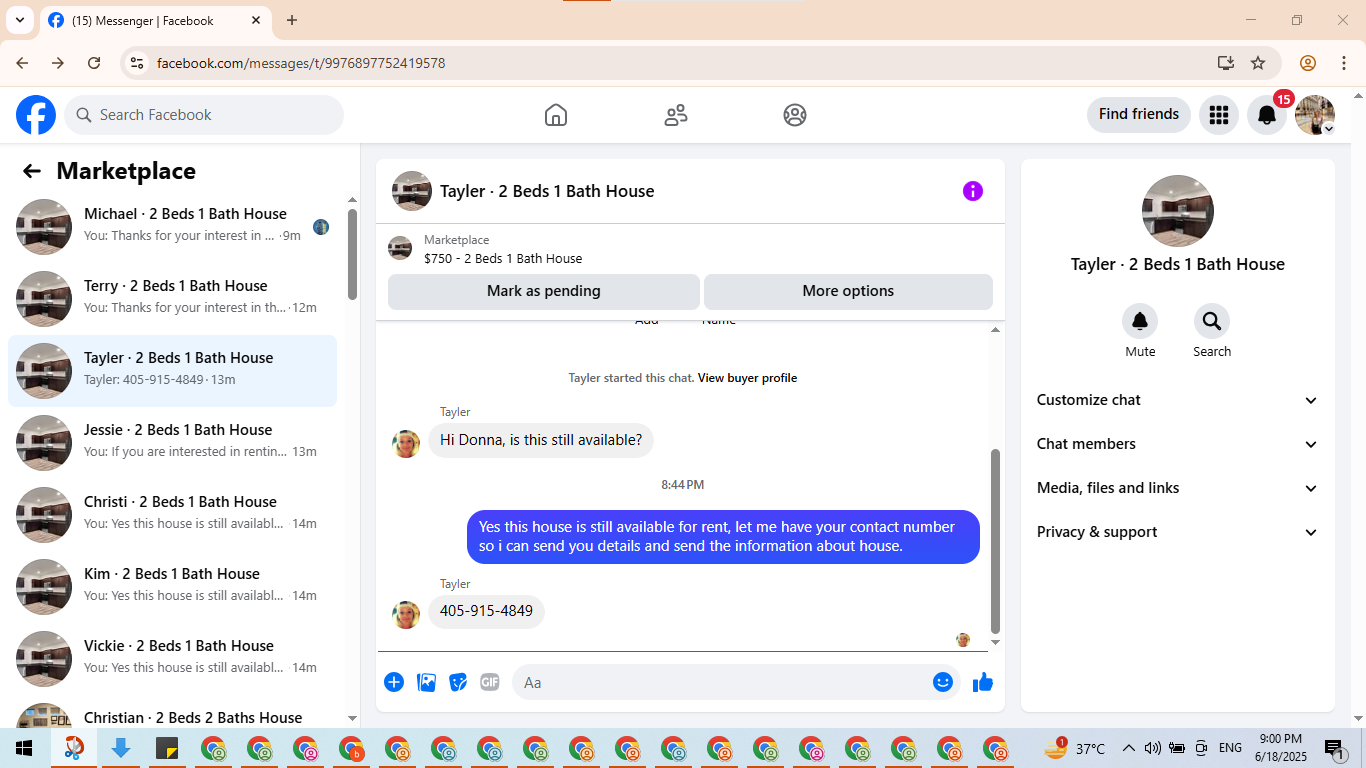Click the "Hi Donna, is this still available?" message

(541, 439)
